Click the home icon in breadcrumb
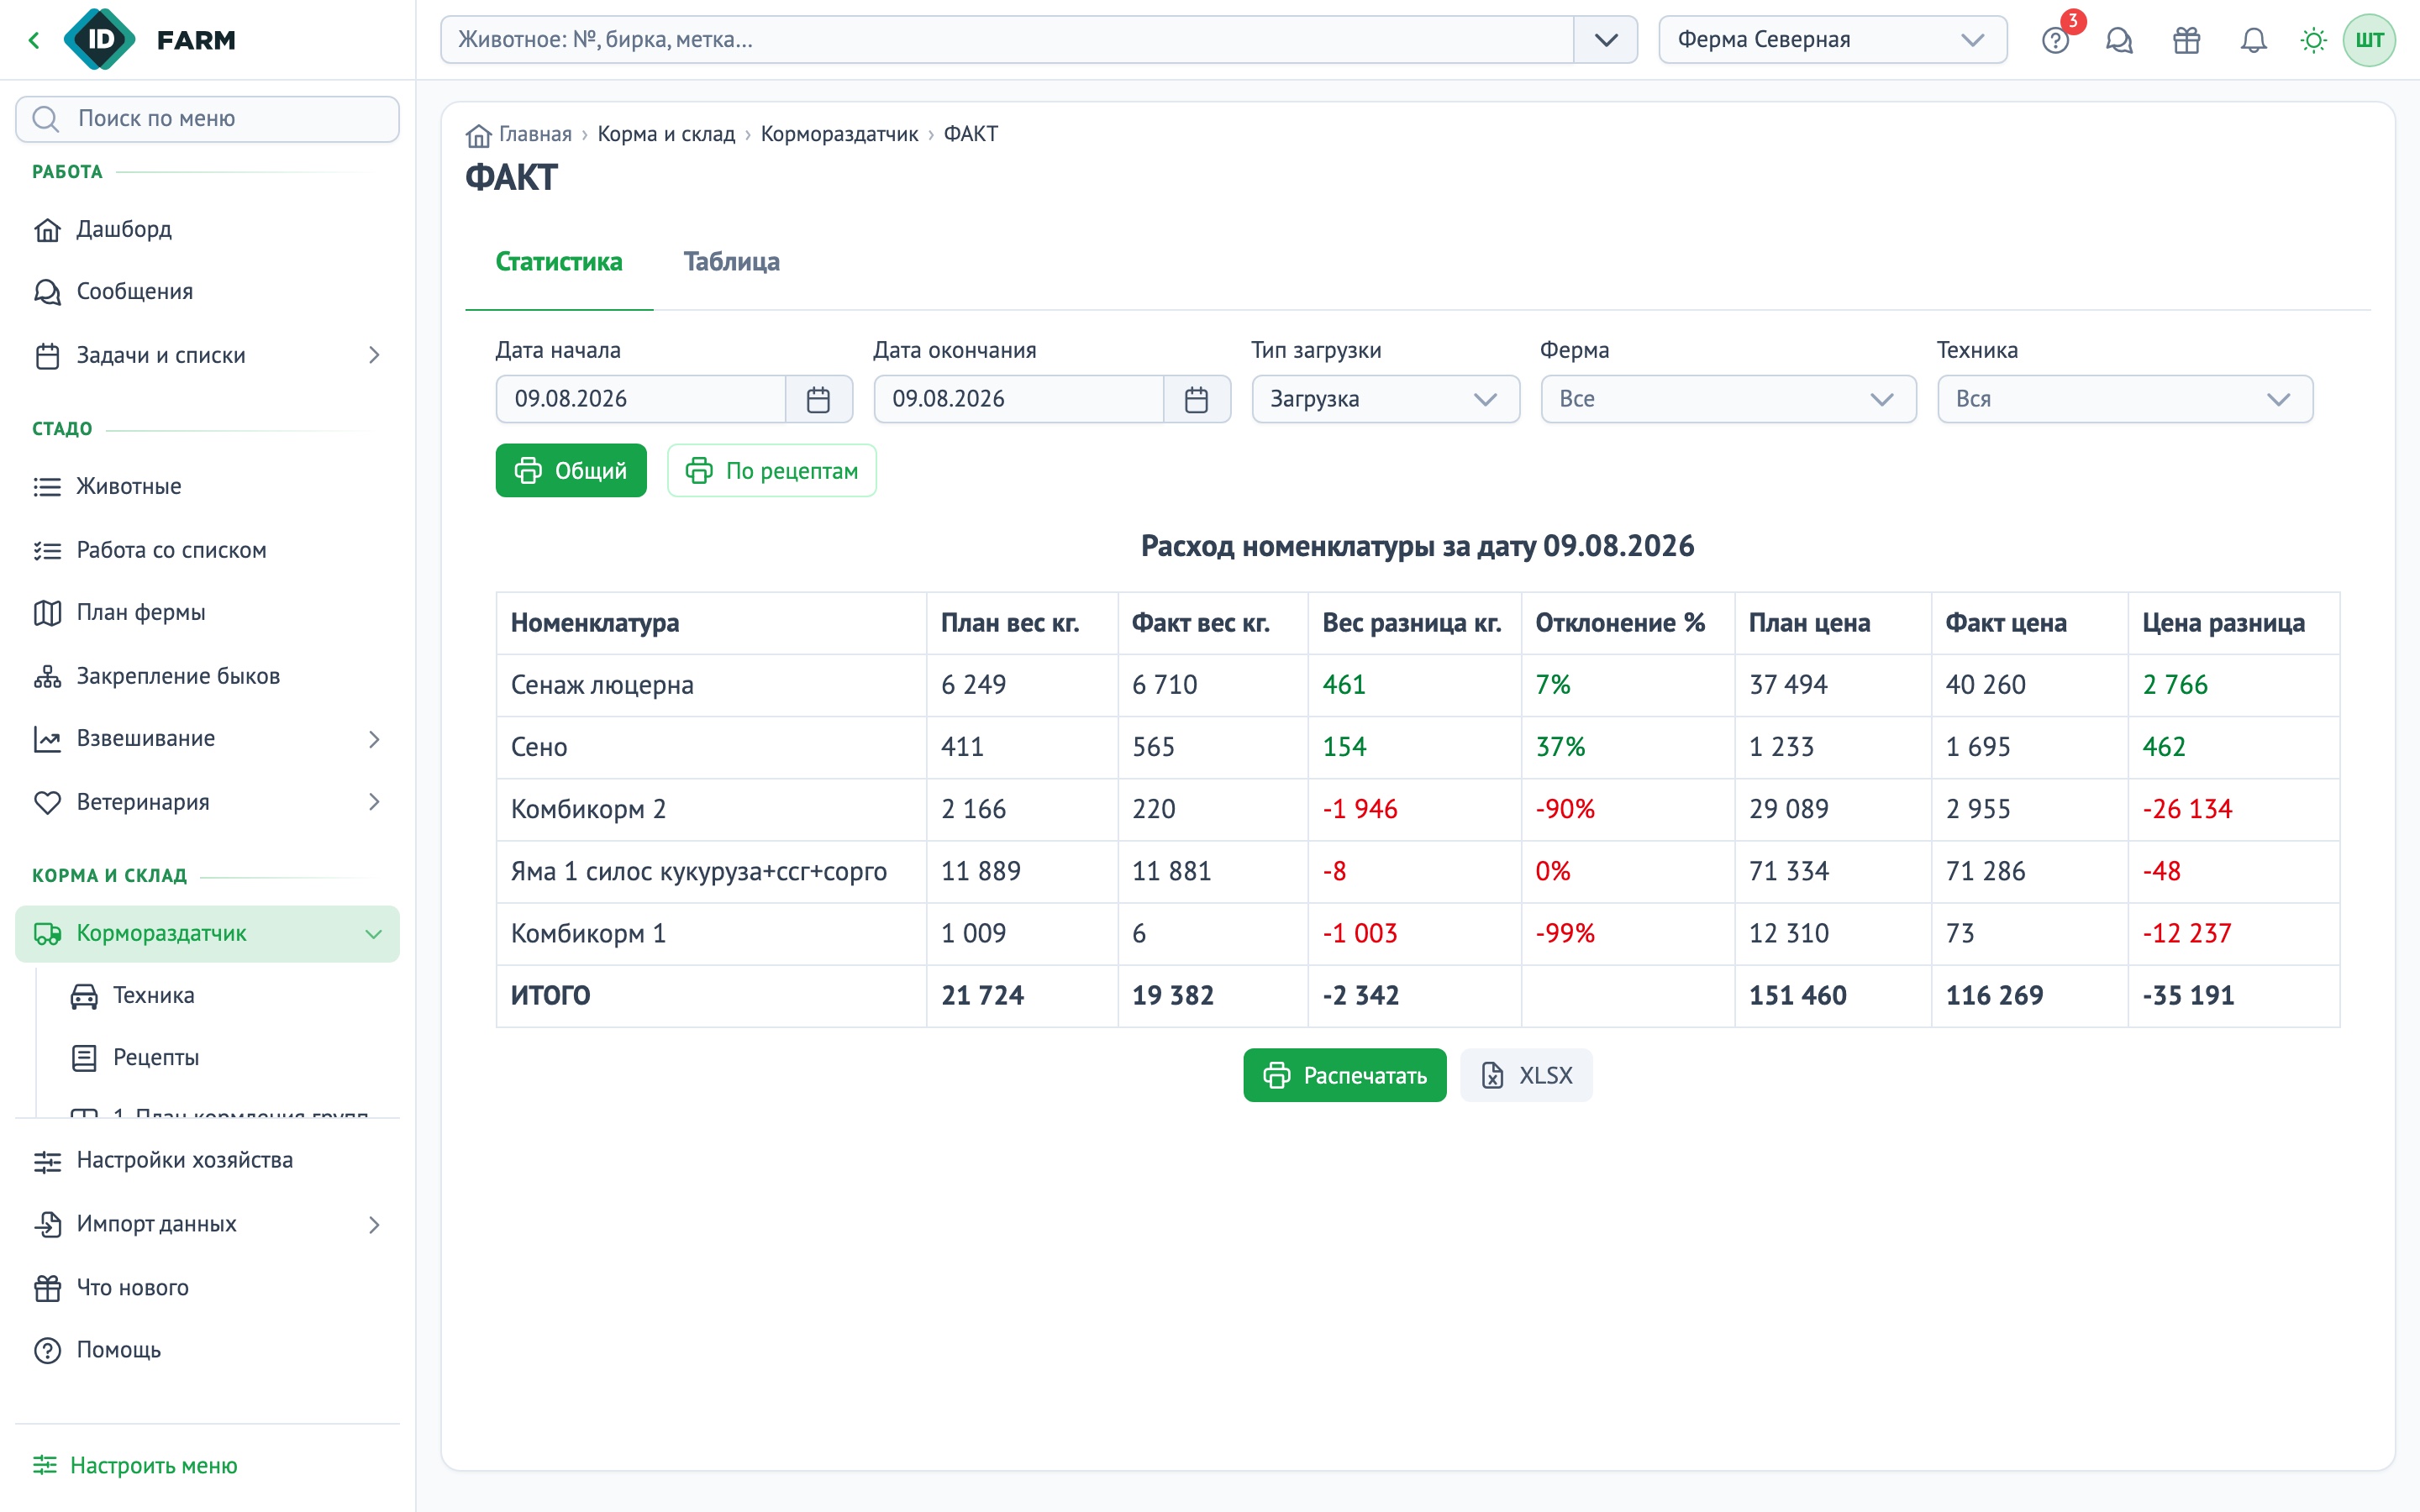This screenshot has height=1512, width=2420. (x=478, y=135)
